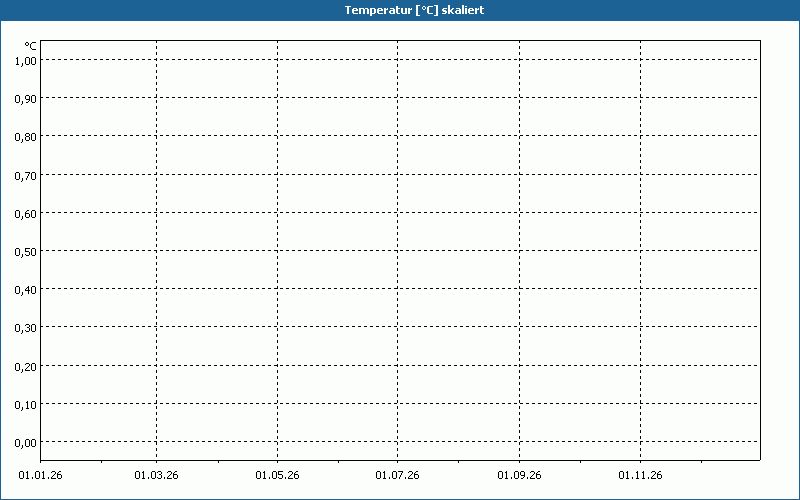800x500 pixels.
Task: Choose the 0,20 y-axis tick label
Action: coord(26,366)
